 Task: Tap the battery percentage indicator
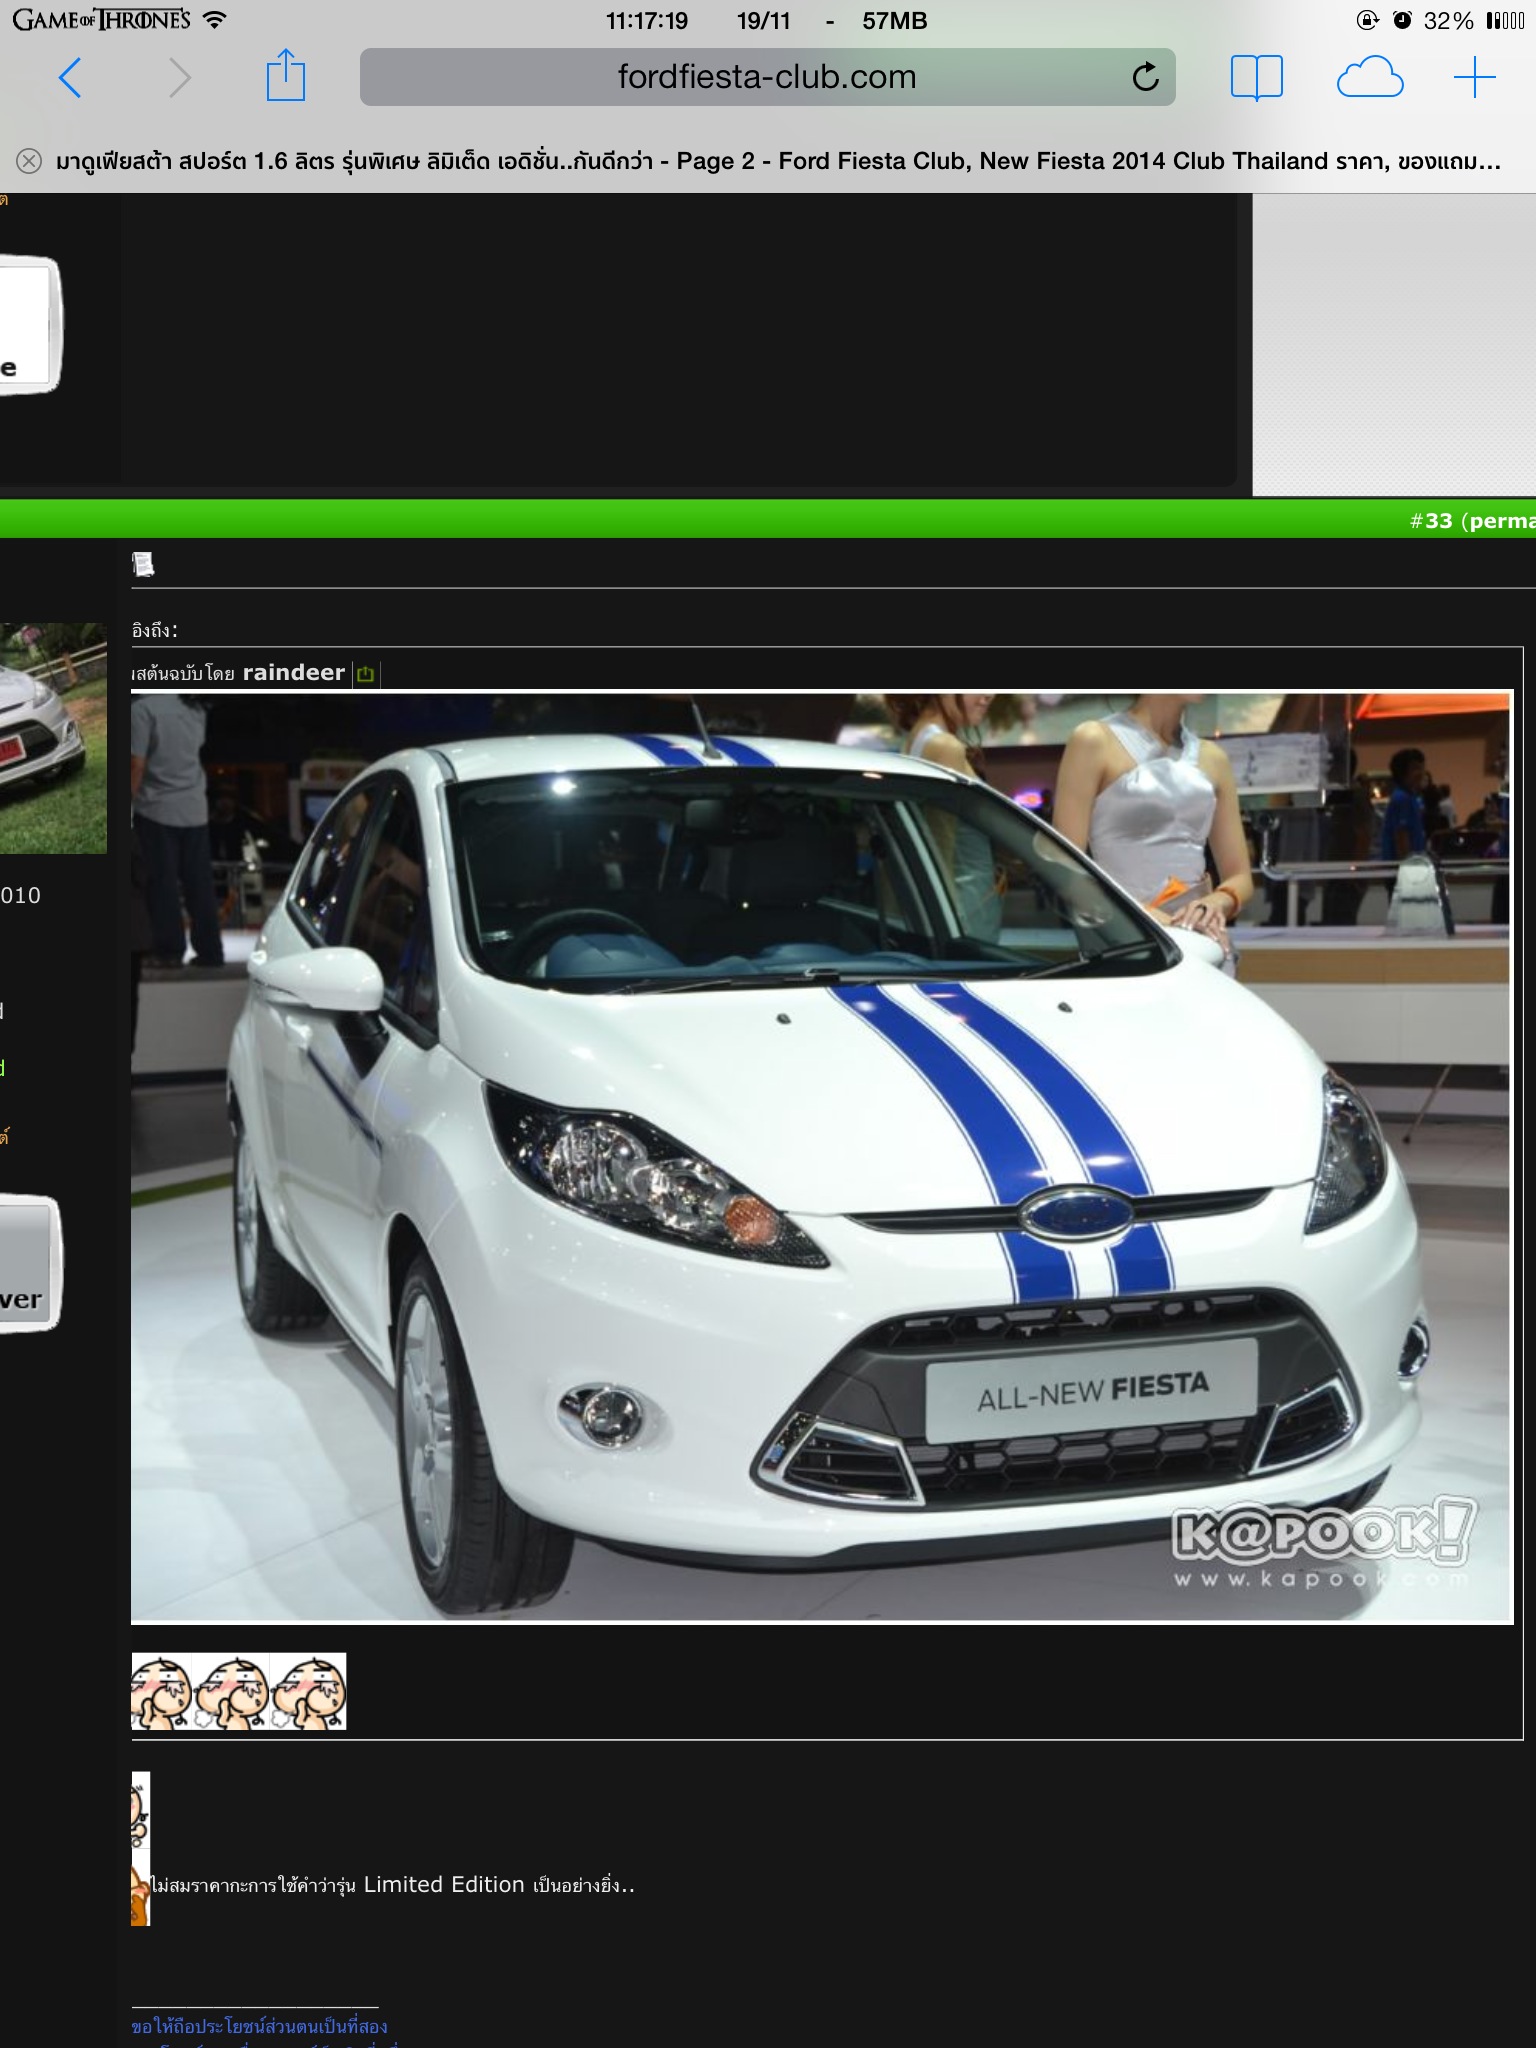[1448, 21]
